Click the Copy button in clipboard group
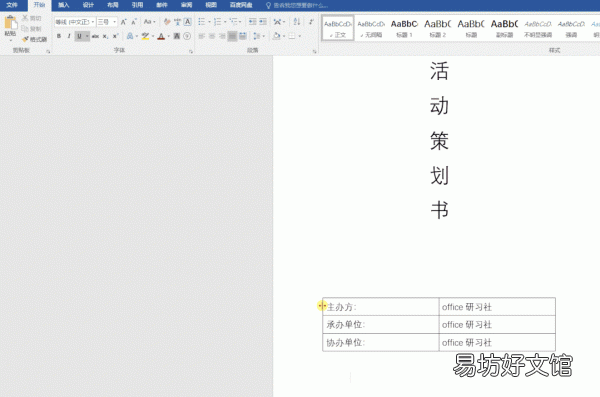This screenshot has width=600, height=397. 31,29
